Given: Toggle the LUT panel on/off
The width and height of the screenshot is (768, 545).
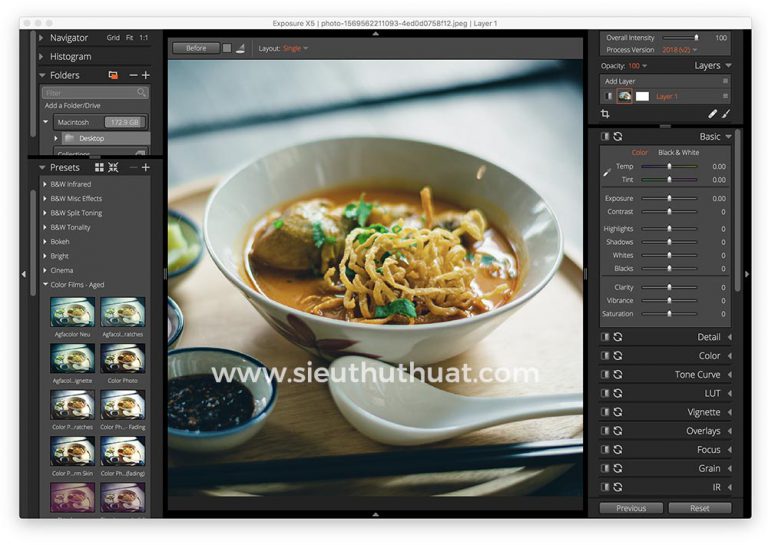Looking at the screenshot, I should click(605, 393).
